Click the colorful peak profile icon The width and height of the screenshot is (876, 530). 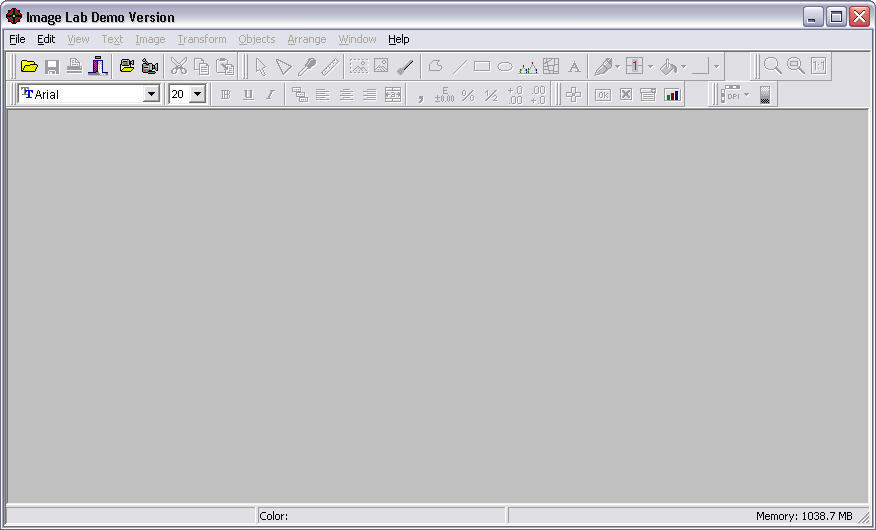pos(97,66)
